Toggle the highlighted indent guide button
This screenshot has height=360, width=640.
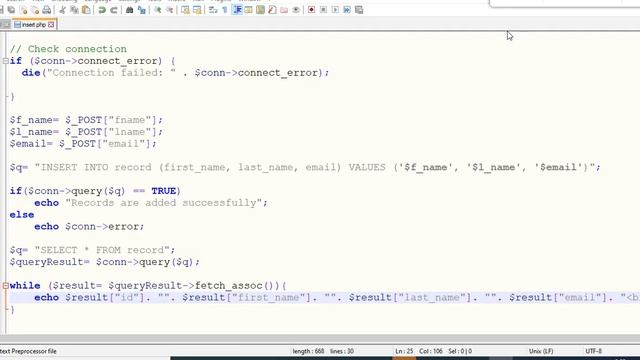click(237, 10)
